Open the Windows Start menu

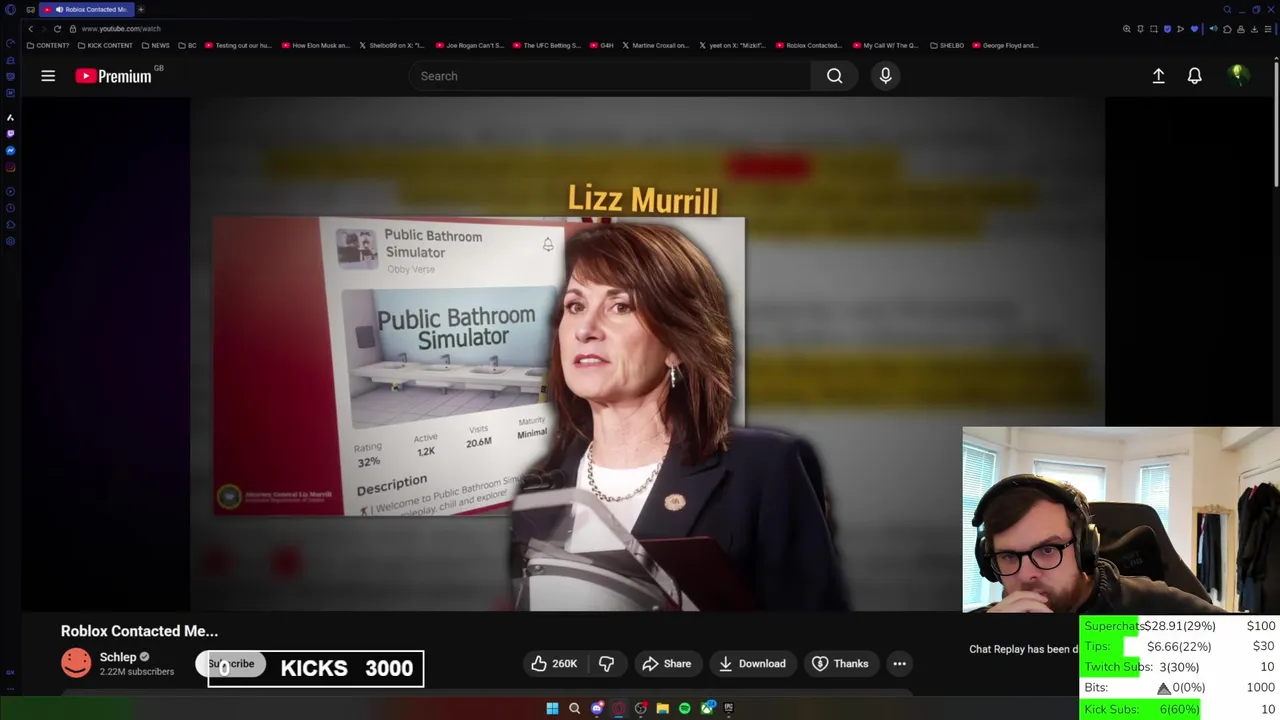click(x=552, y=708)
